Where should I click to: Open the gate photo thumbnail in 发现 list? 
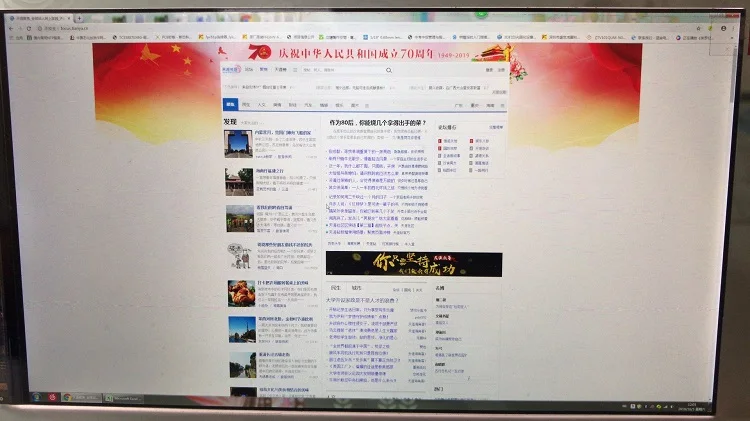click(x=238, y=144)
